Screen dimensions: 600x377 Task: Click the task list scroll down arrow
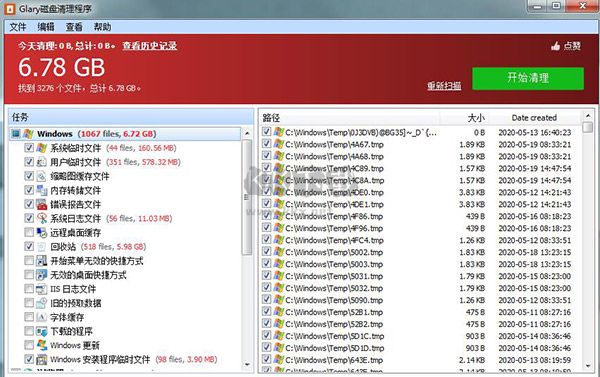pos(247,365)
